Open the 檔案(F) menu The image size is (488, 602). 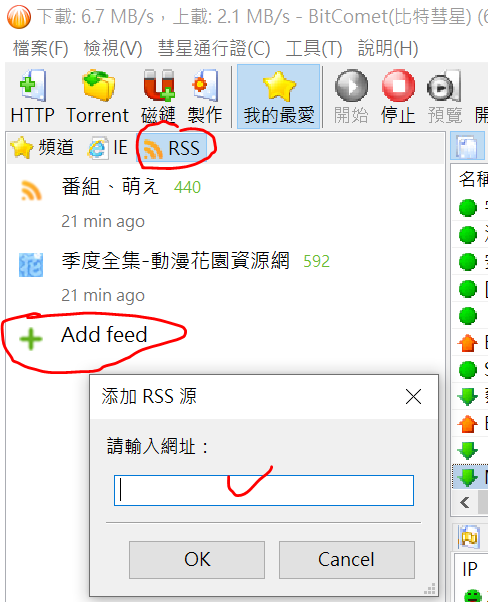click(41, 48)
